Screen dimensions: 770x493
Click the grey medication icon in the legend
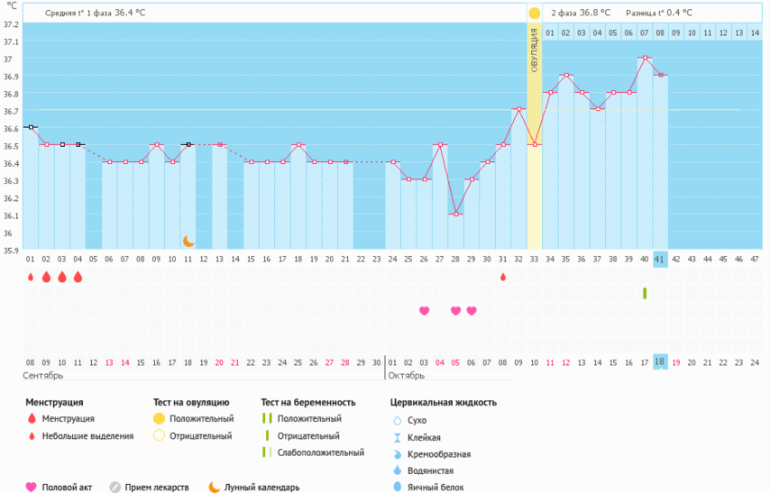tap(115, 487)
